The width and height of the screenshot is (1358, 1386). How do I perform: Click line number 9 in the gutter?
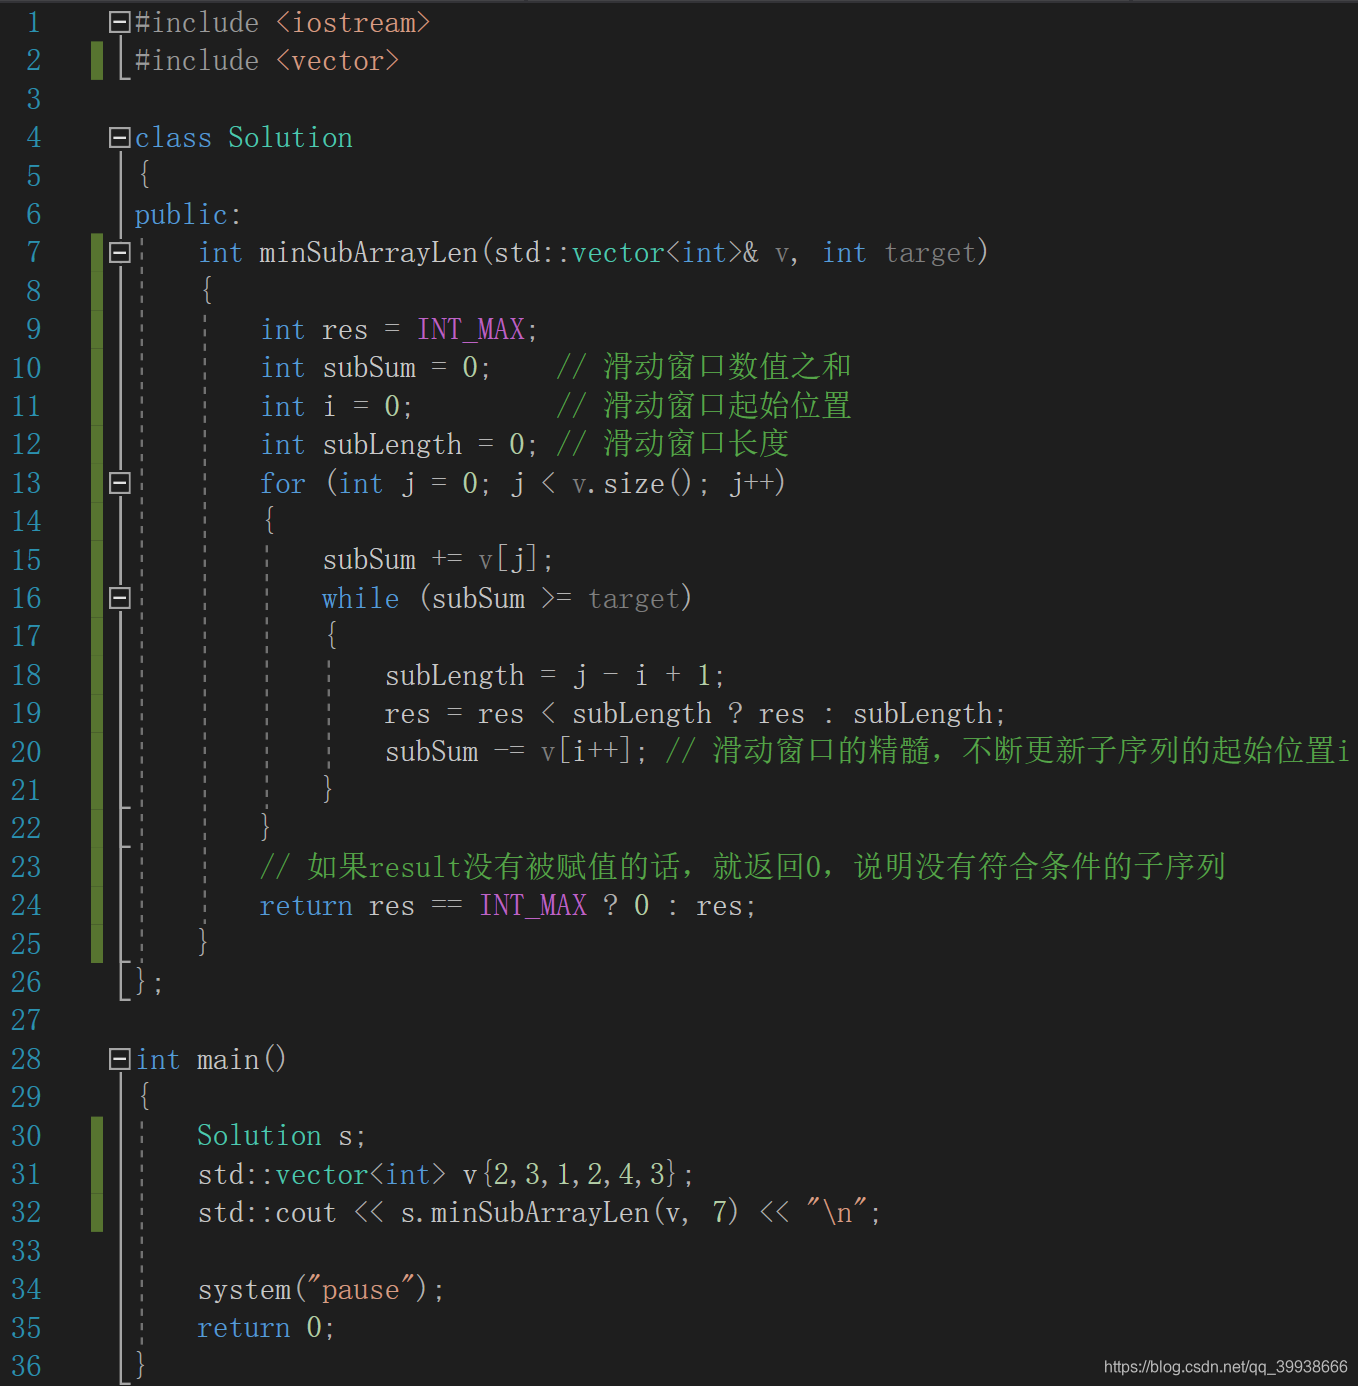[x=33, y=329]
